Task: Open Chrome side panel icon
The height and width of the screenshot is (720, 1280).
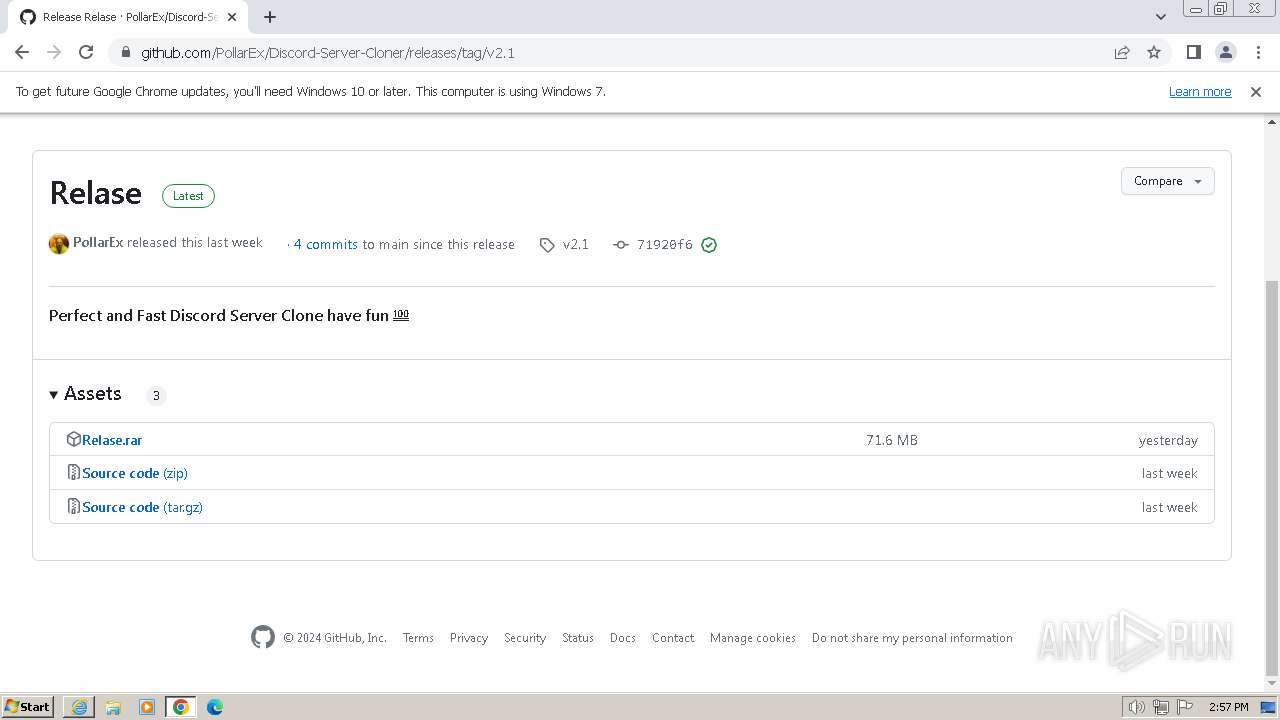Action: coord(1193,53)
